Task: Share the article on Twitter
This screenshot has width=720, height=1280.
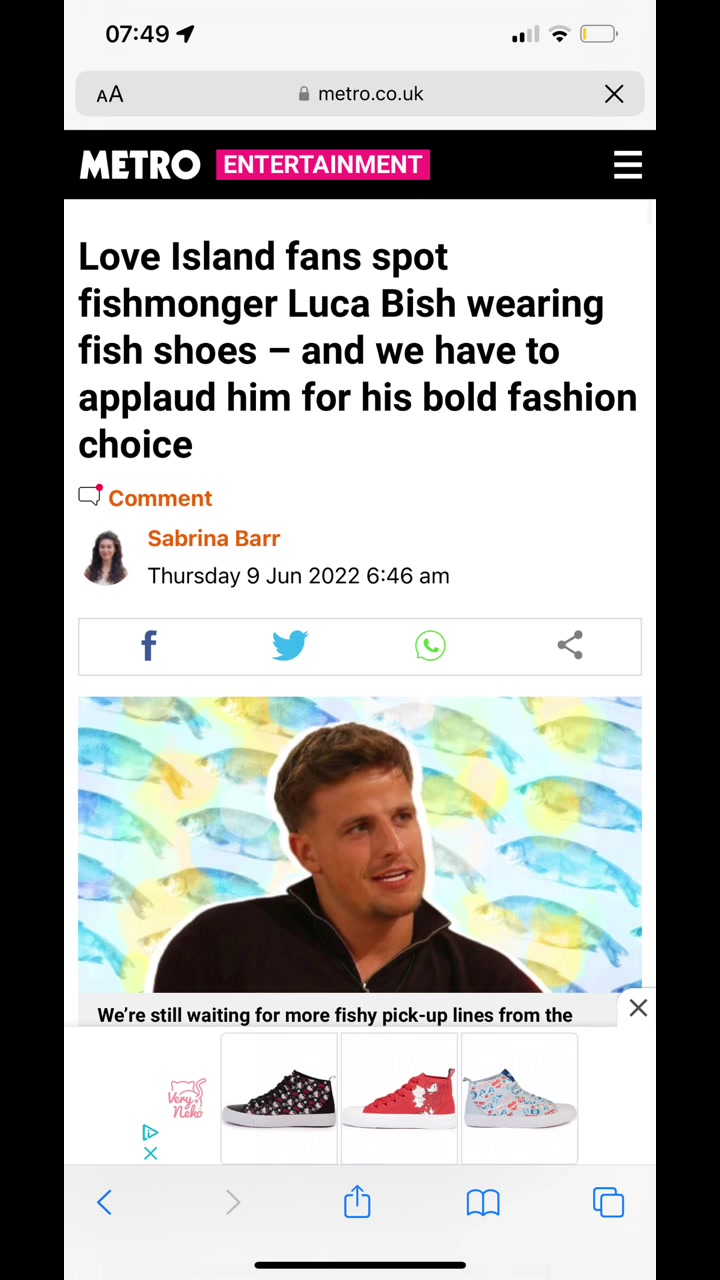Action: 290,646
